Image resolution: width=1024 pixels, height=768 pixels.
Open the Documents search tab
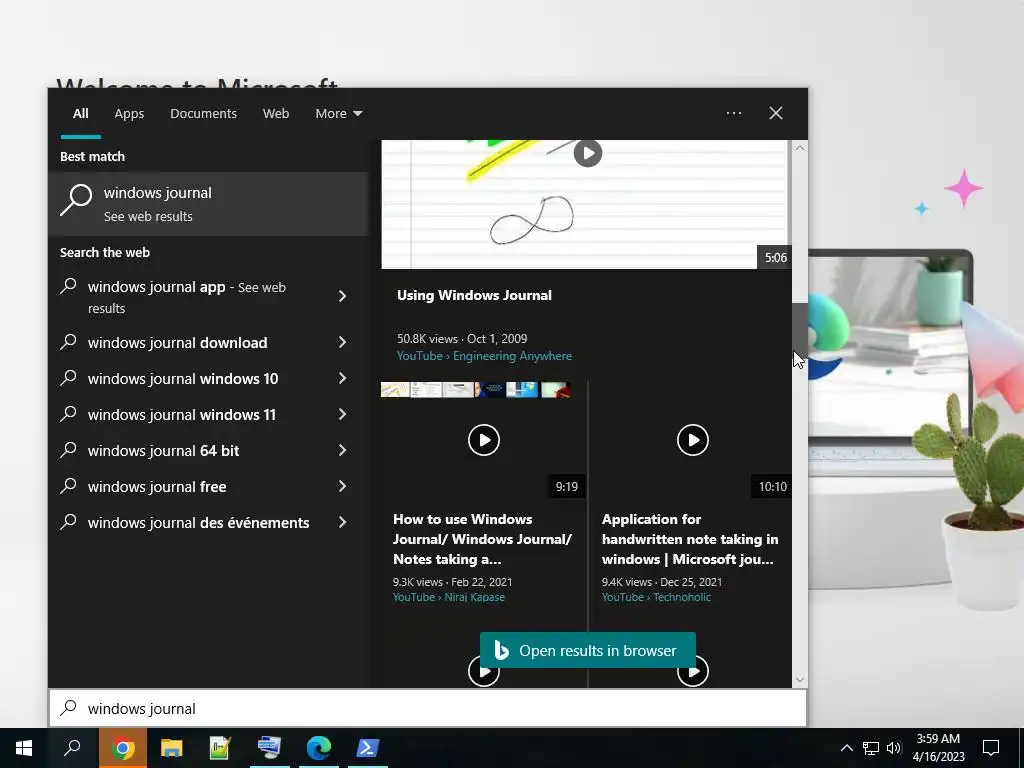pos(203,114)
